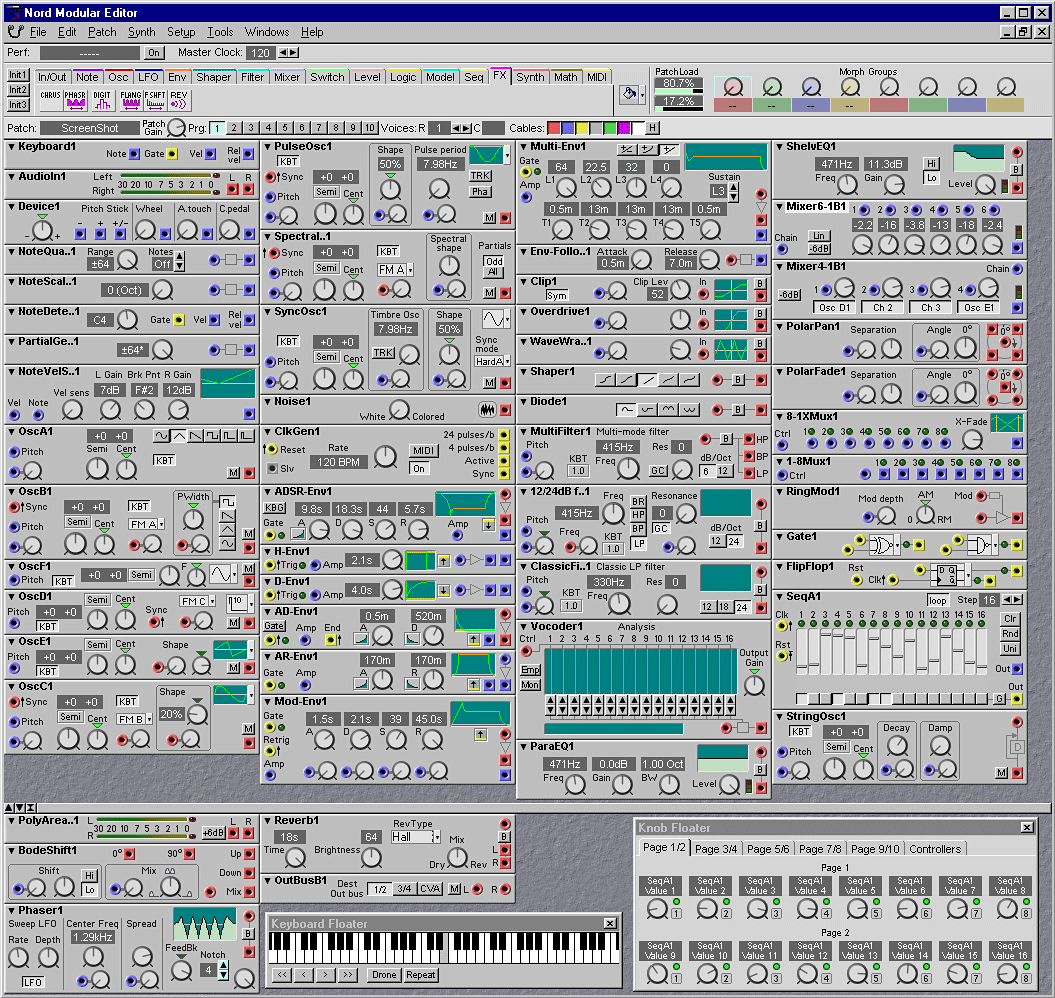Click the Noise1 waveform display icon
Screen dimensions: 1055x998
pyautogui.click(x=487, y=409)
